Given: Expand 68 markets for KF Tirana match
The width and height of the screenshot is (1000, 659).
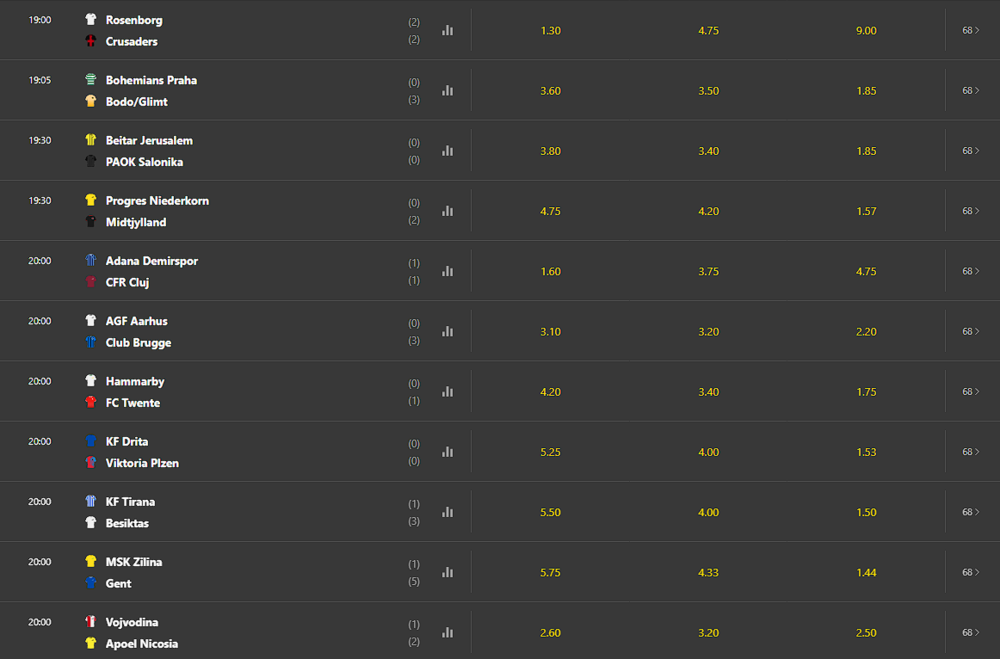Looking at the screenshot, I should 971,512.
